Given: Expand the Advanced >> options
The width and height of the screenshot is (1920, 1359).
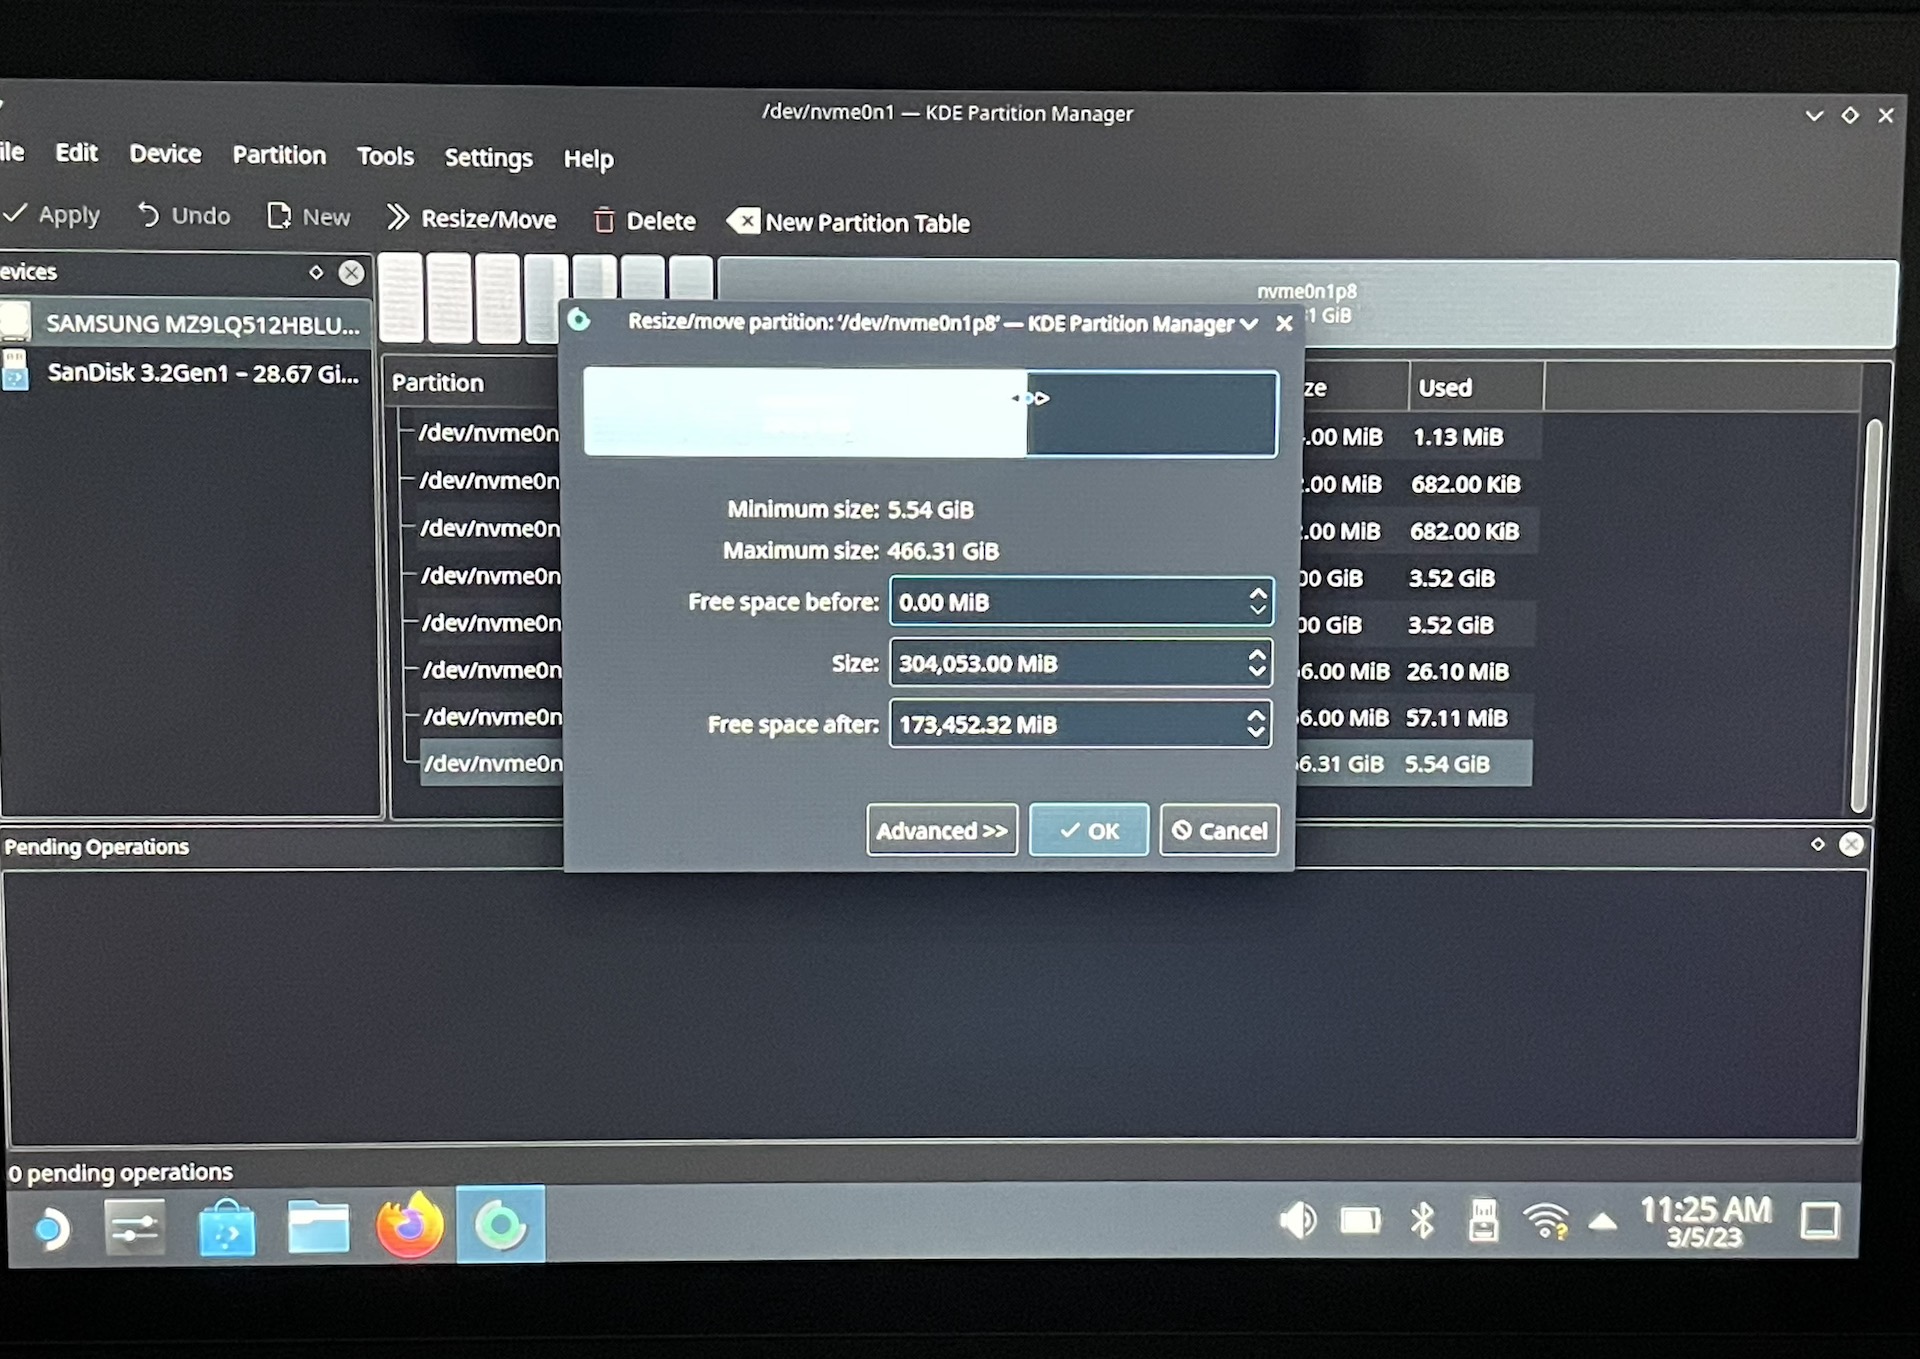Looking at the screenshot, I should (941, 831).
